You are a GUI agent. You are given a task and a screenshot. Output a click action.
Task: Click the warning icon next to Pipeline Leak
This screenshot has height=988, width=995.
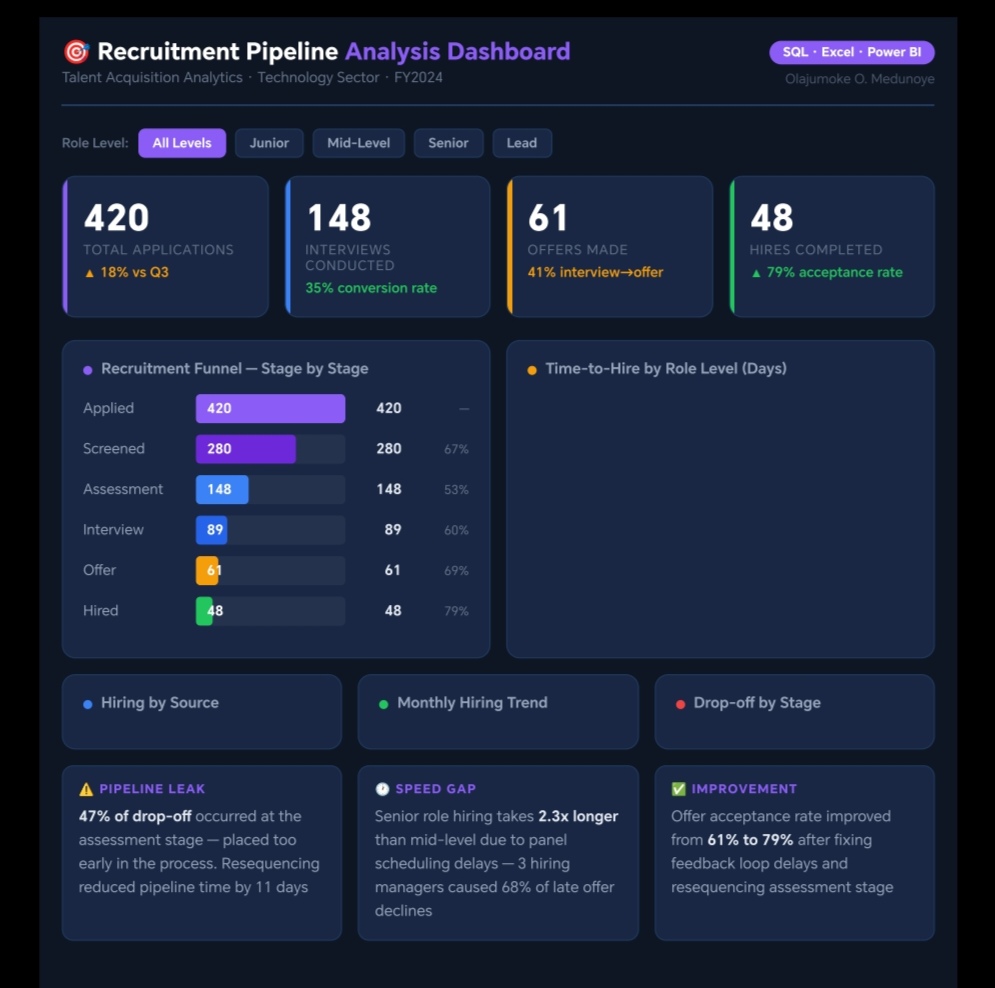pos(86,789)
